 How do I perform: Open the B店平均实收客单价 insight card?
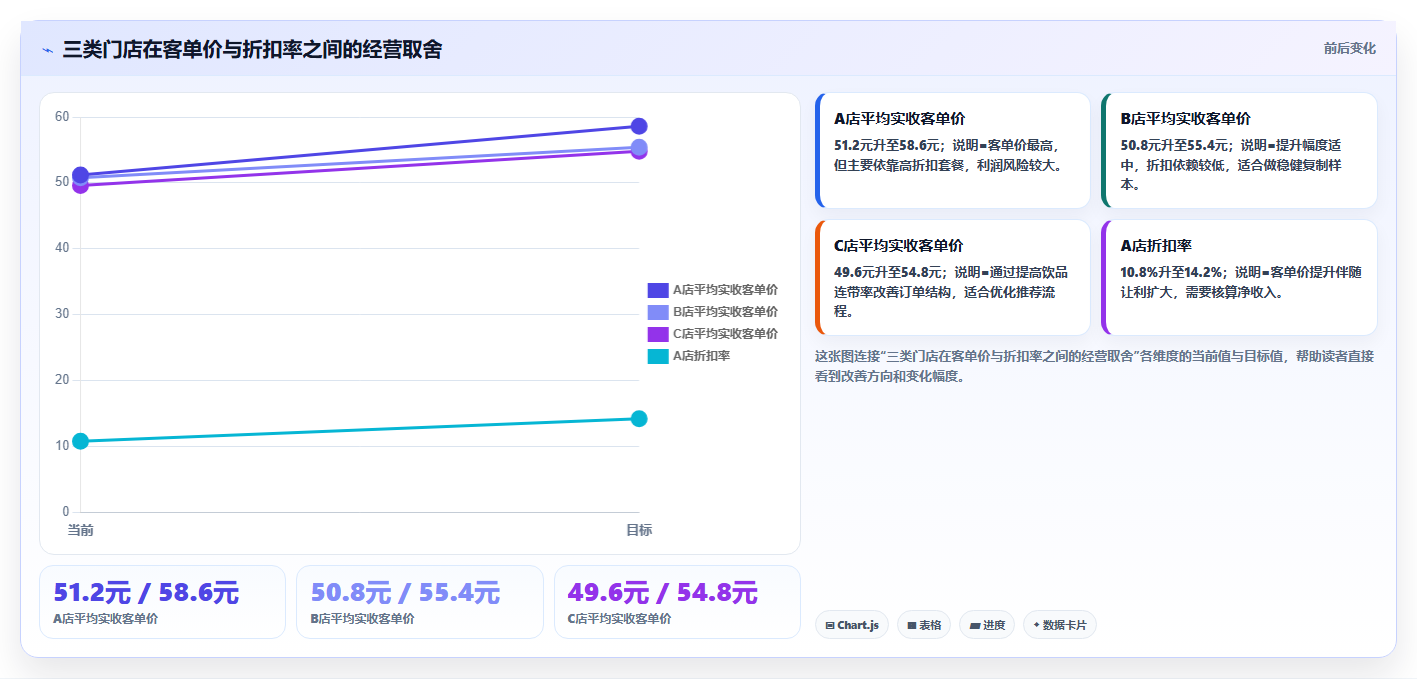[1239, 150]
